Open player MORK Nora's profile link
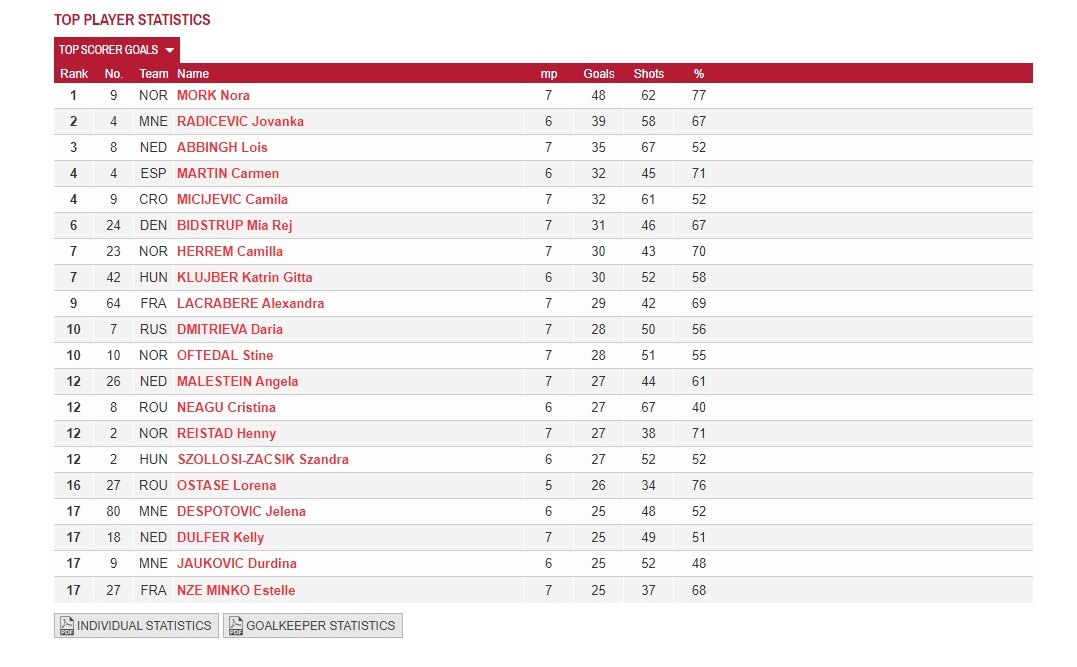This screenshot has width=1077, height=667. pyautogui.click(x=213, y=96)
